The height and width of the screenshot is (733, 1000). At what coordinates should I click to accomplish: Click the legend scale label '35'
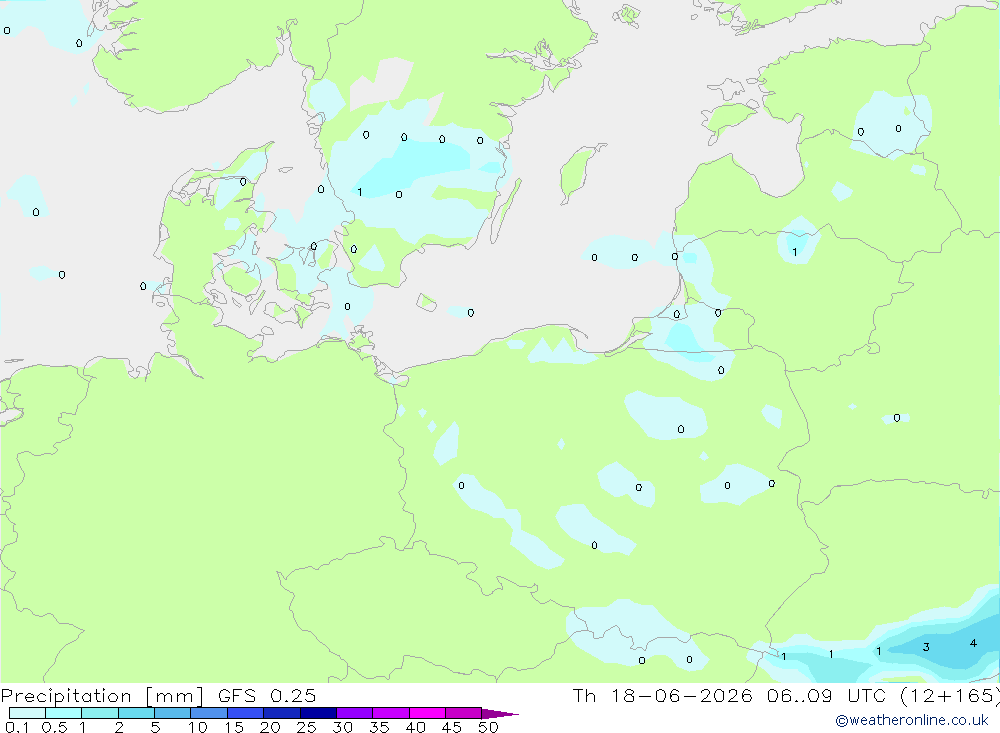pos(379,727)
